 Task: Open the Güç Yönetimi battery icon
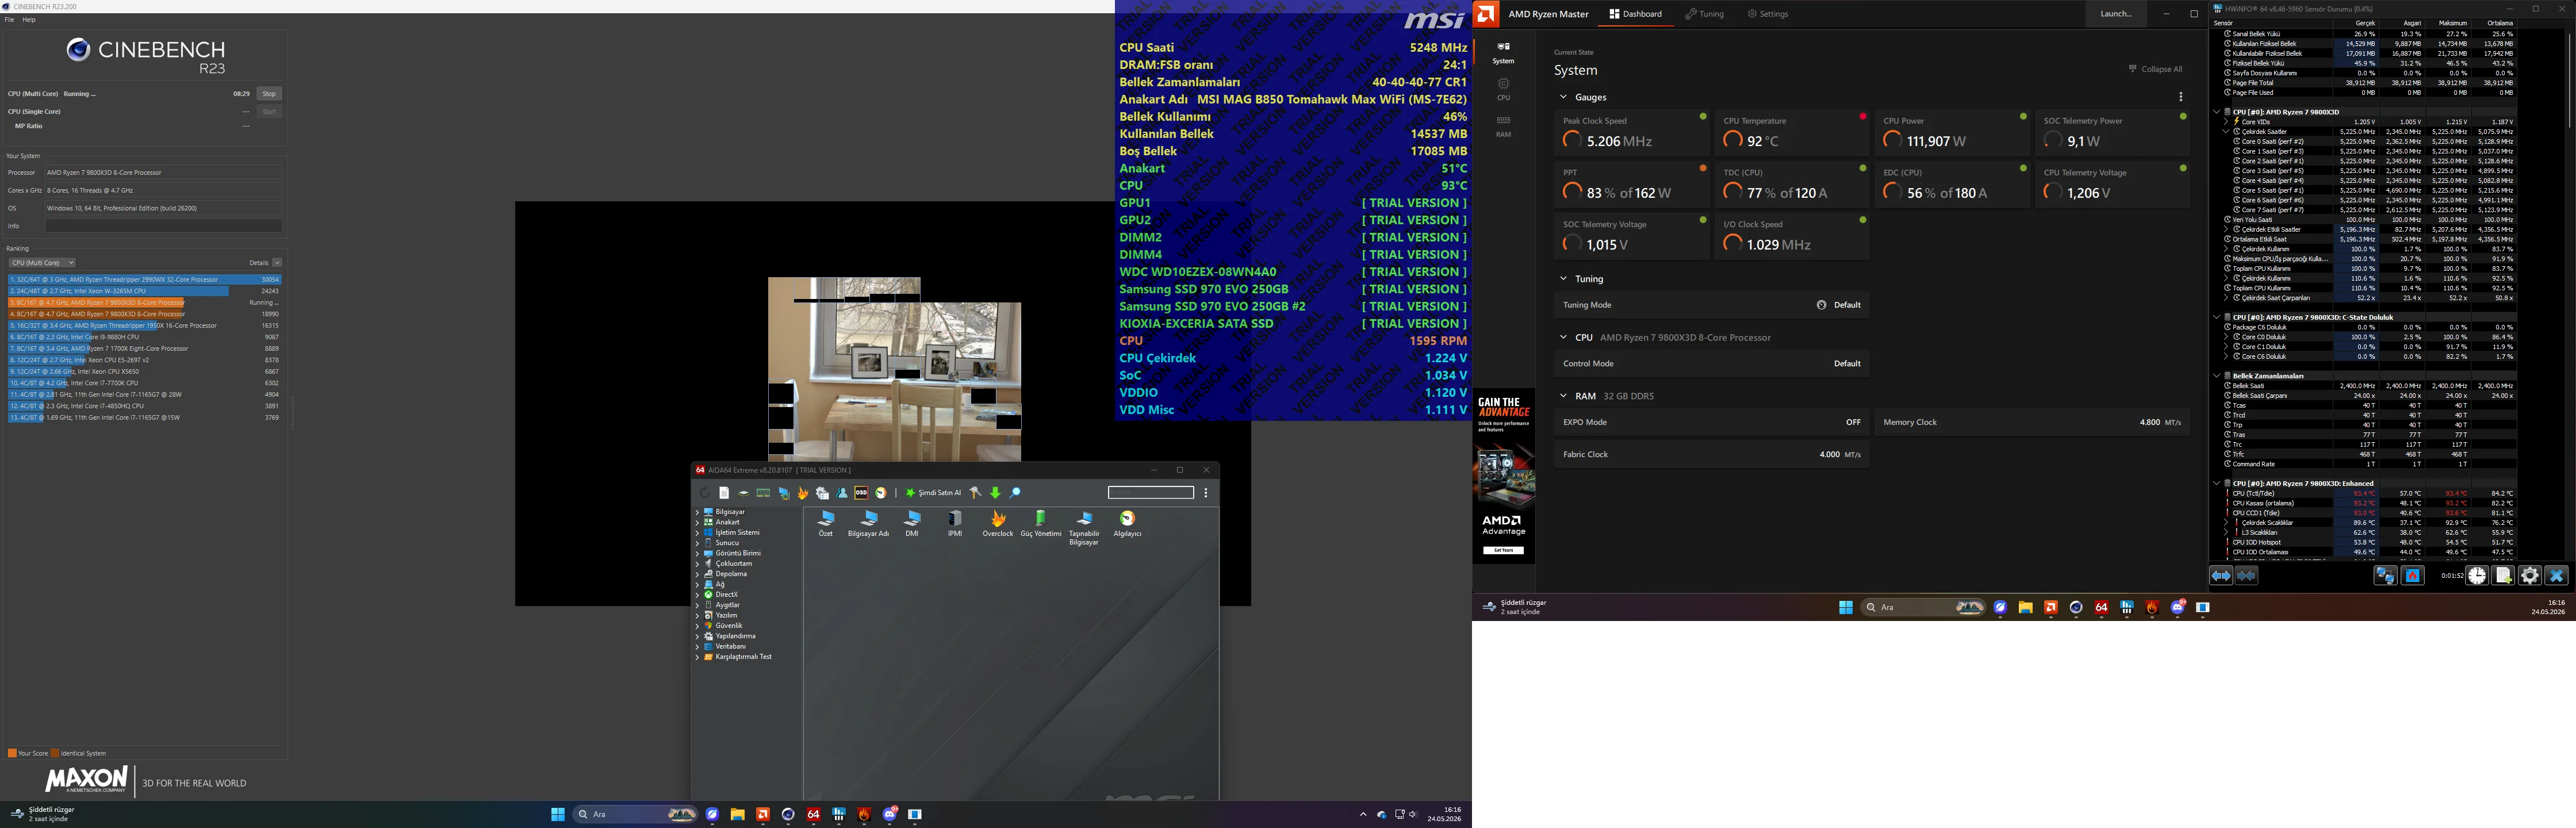click(1041, 524)
